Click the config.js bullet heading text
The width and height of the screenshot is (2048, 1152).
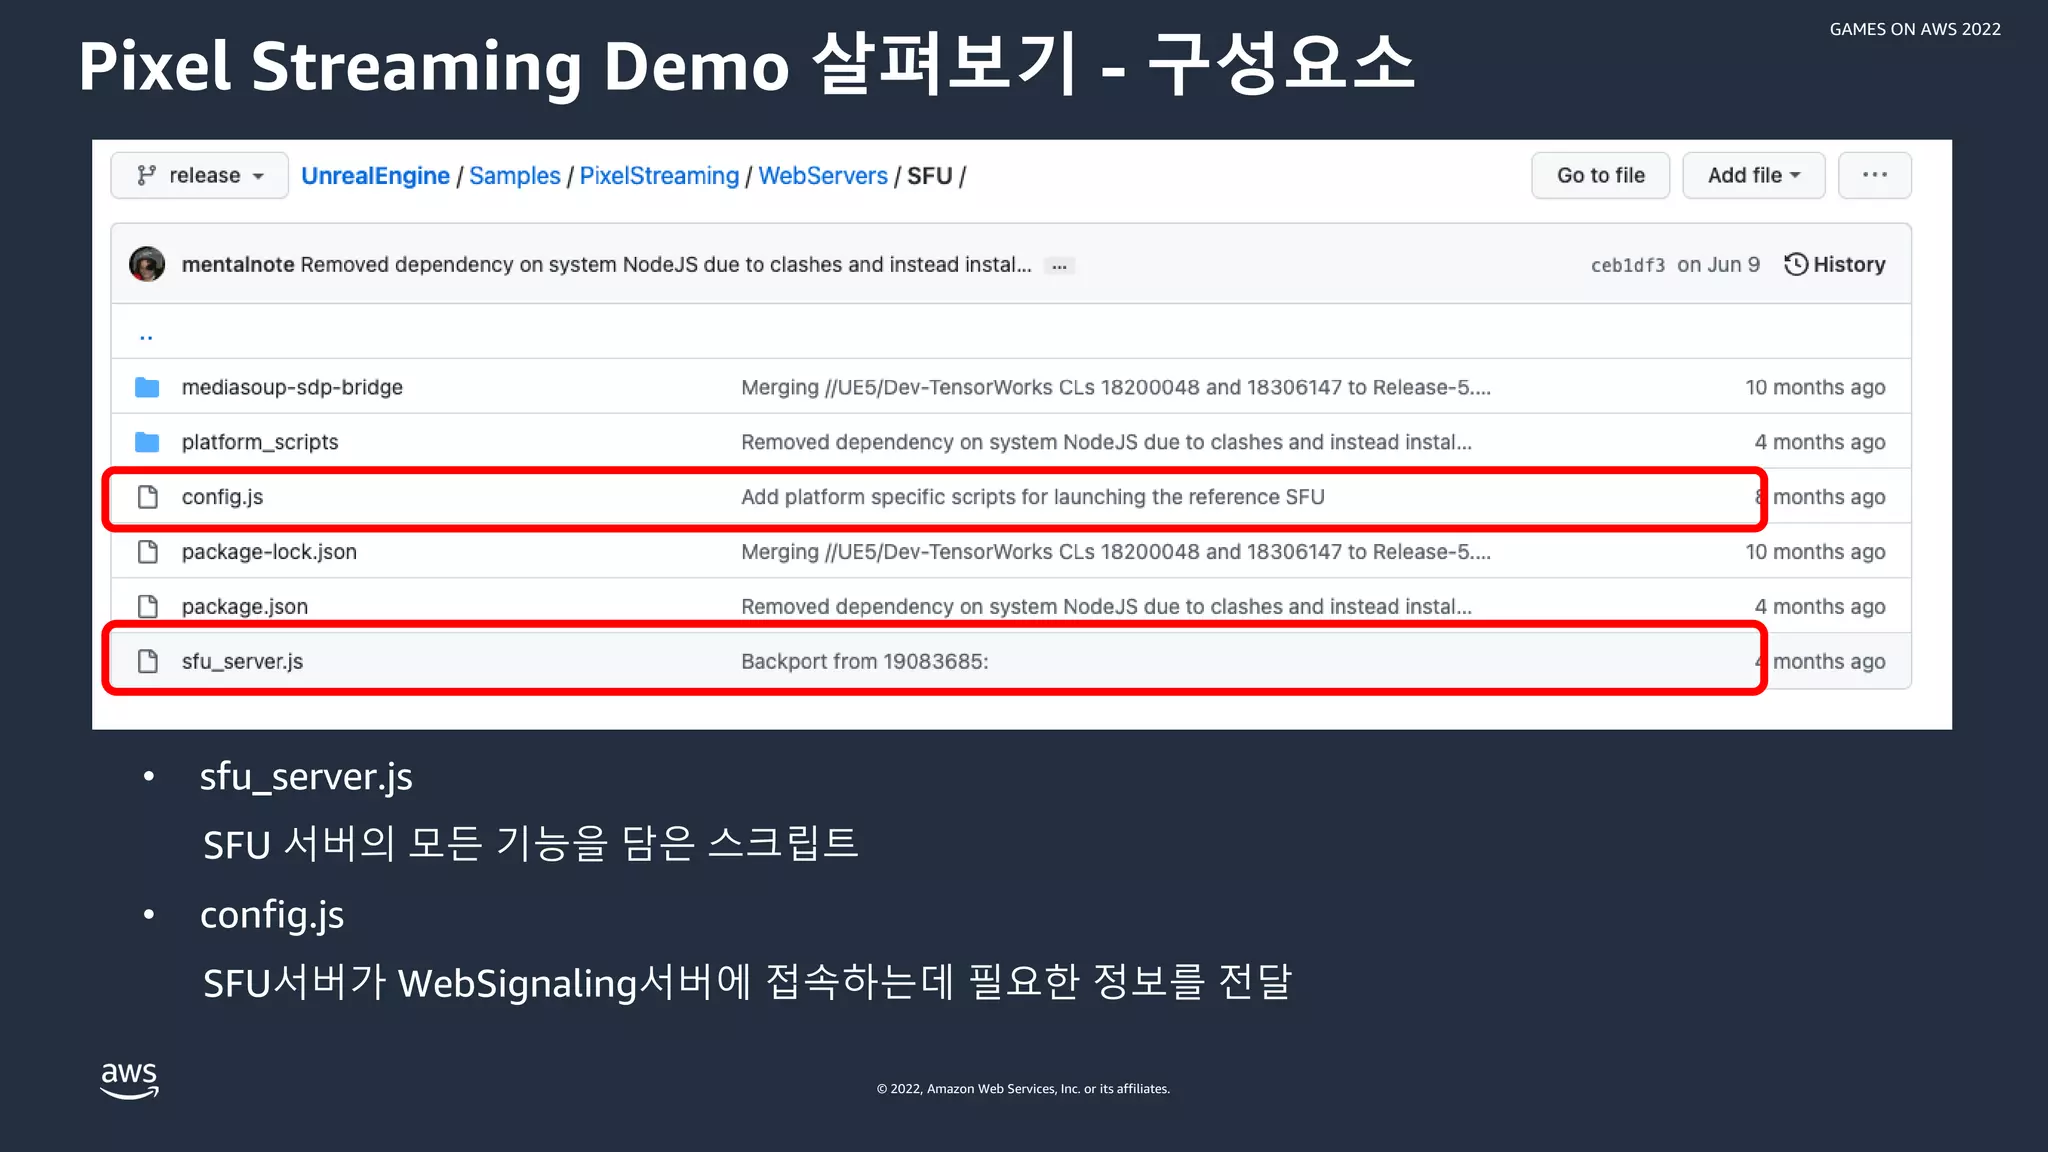point(272,915)
